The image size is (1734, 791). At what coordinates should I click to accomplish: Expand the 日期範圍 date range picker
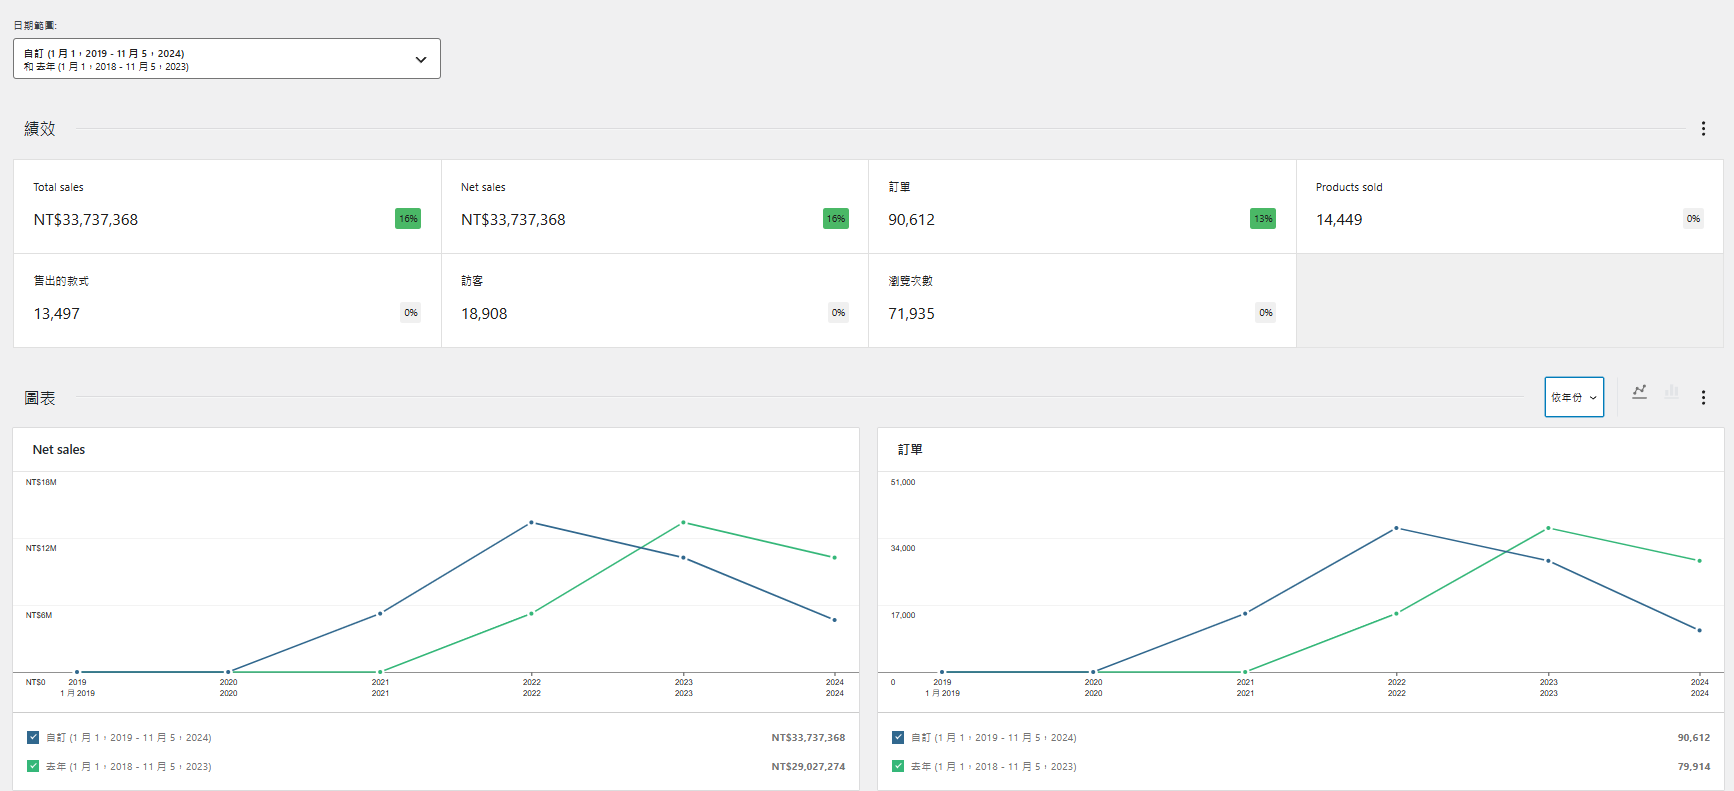coord(227,59)
